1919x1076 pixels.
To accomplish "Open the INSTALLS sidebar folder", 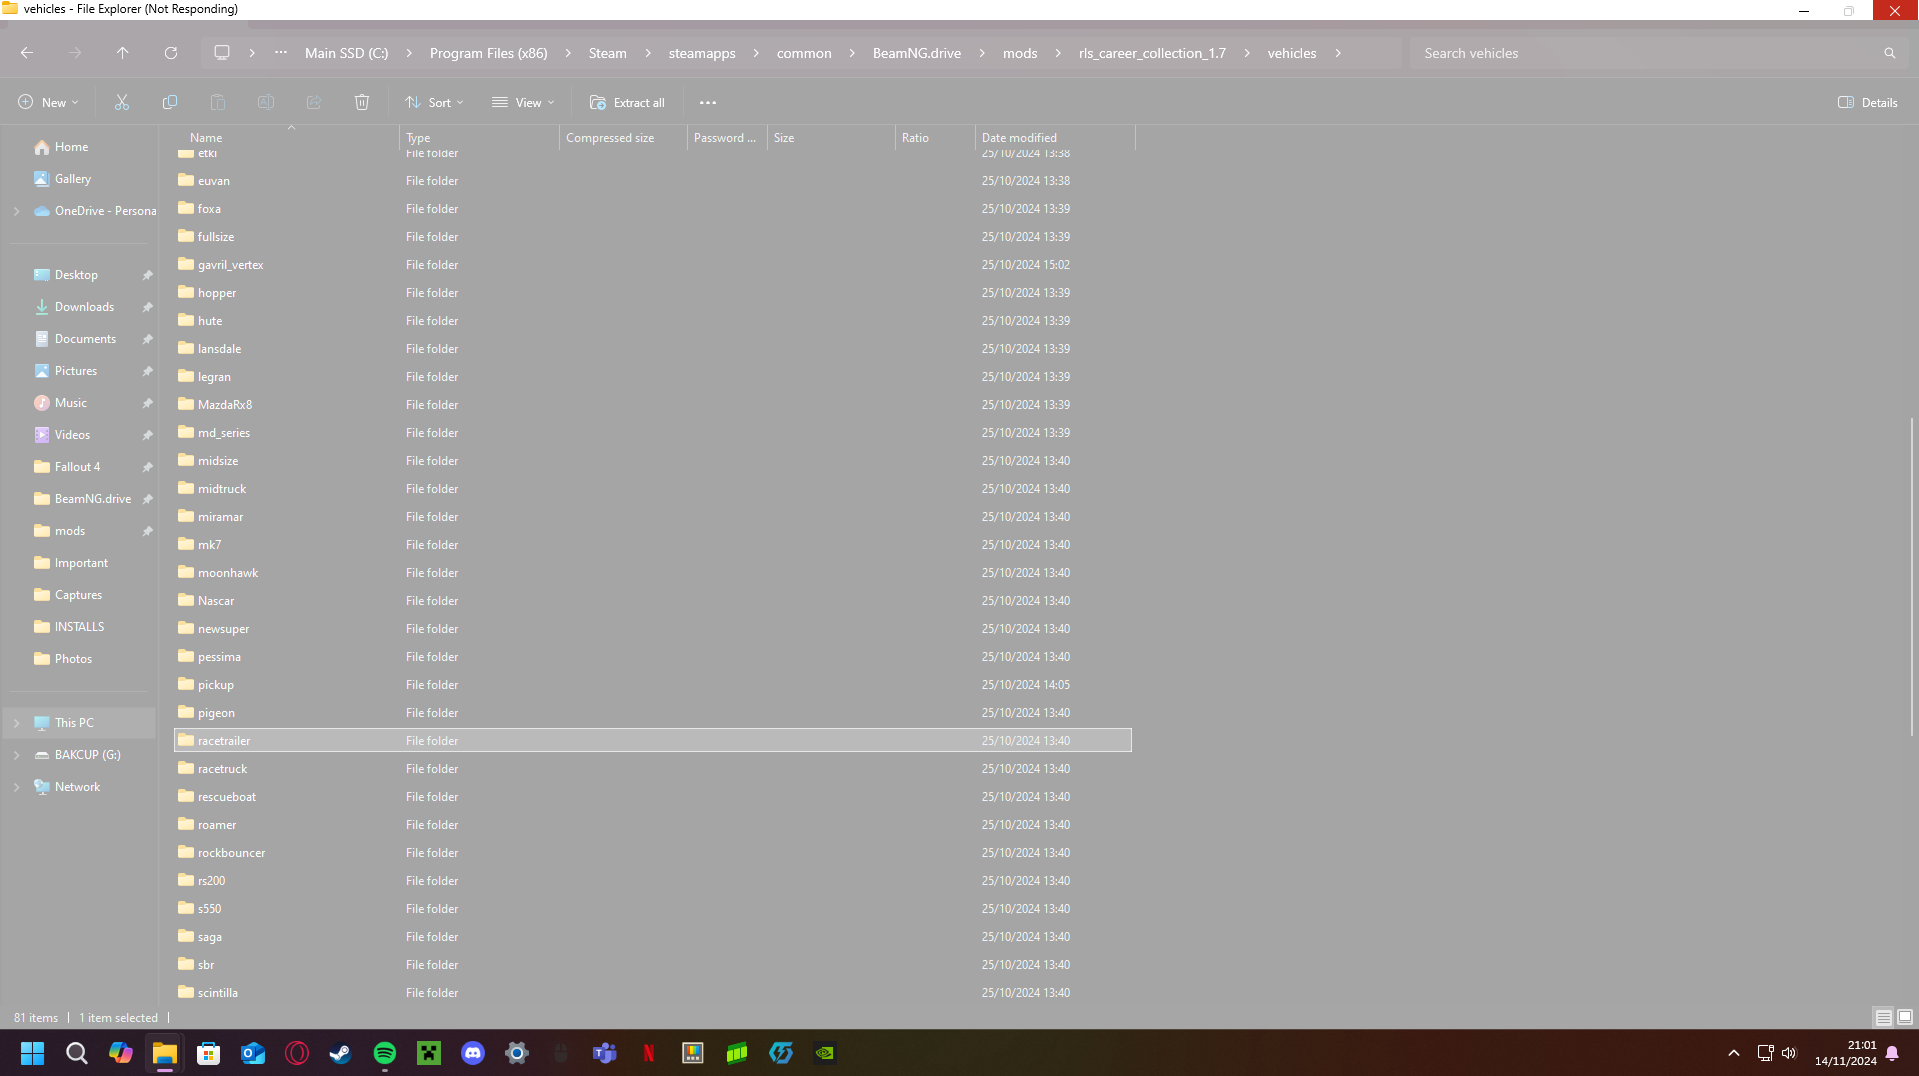I will tap(79, 627).
